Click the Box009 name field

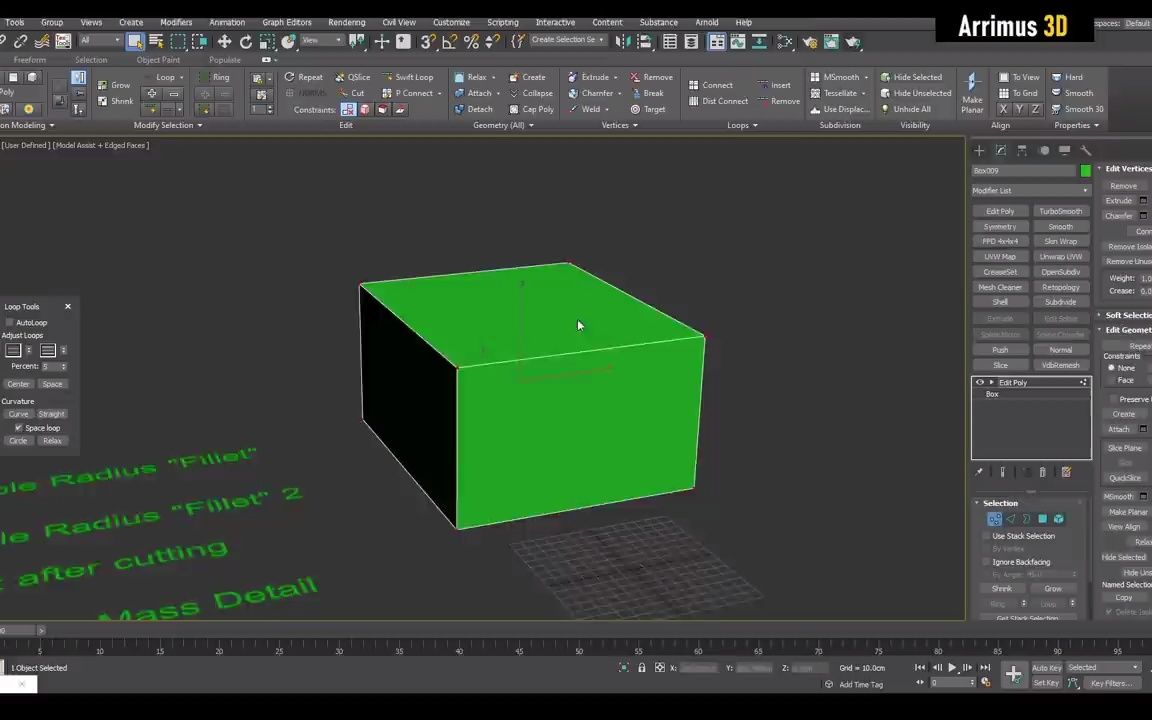(x=1020, y=171)
